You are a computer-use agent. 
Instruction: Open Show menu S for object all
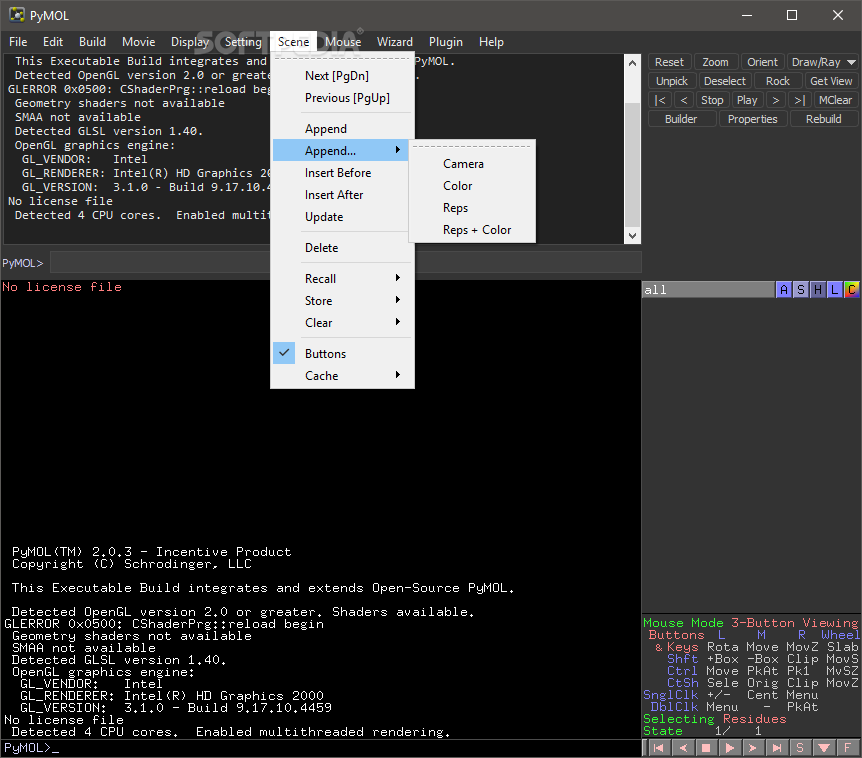(801, 290)
